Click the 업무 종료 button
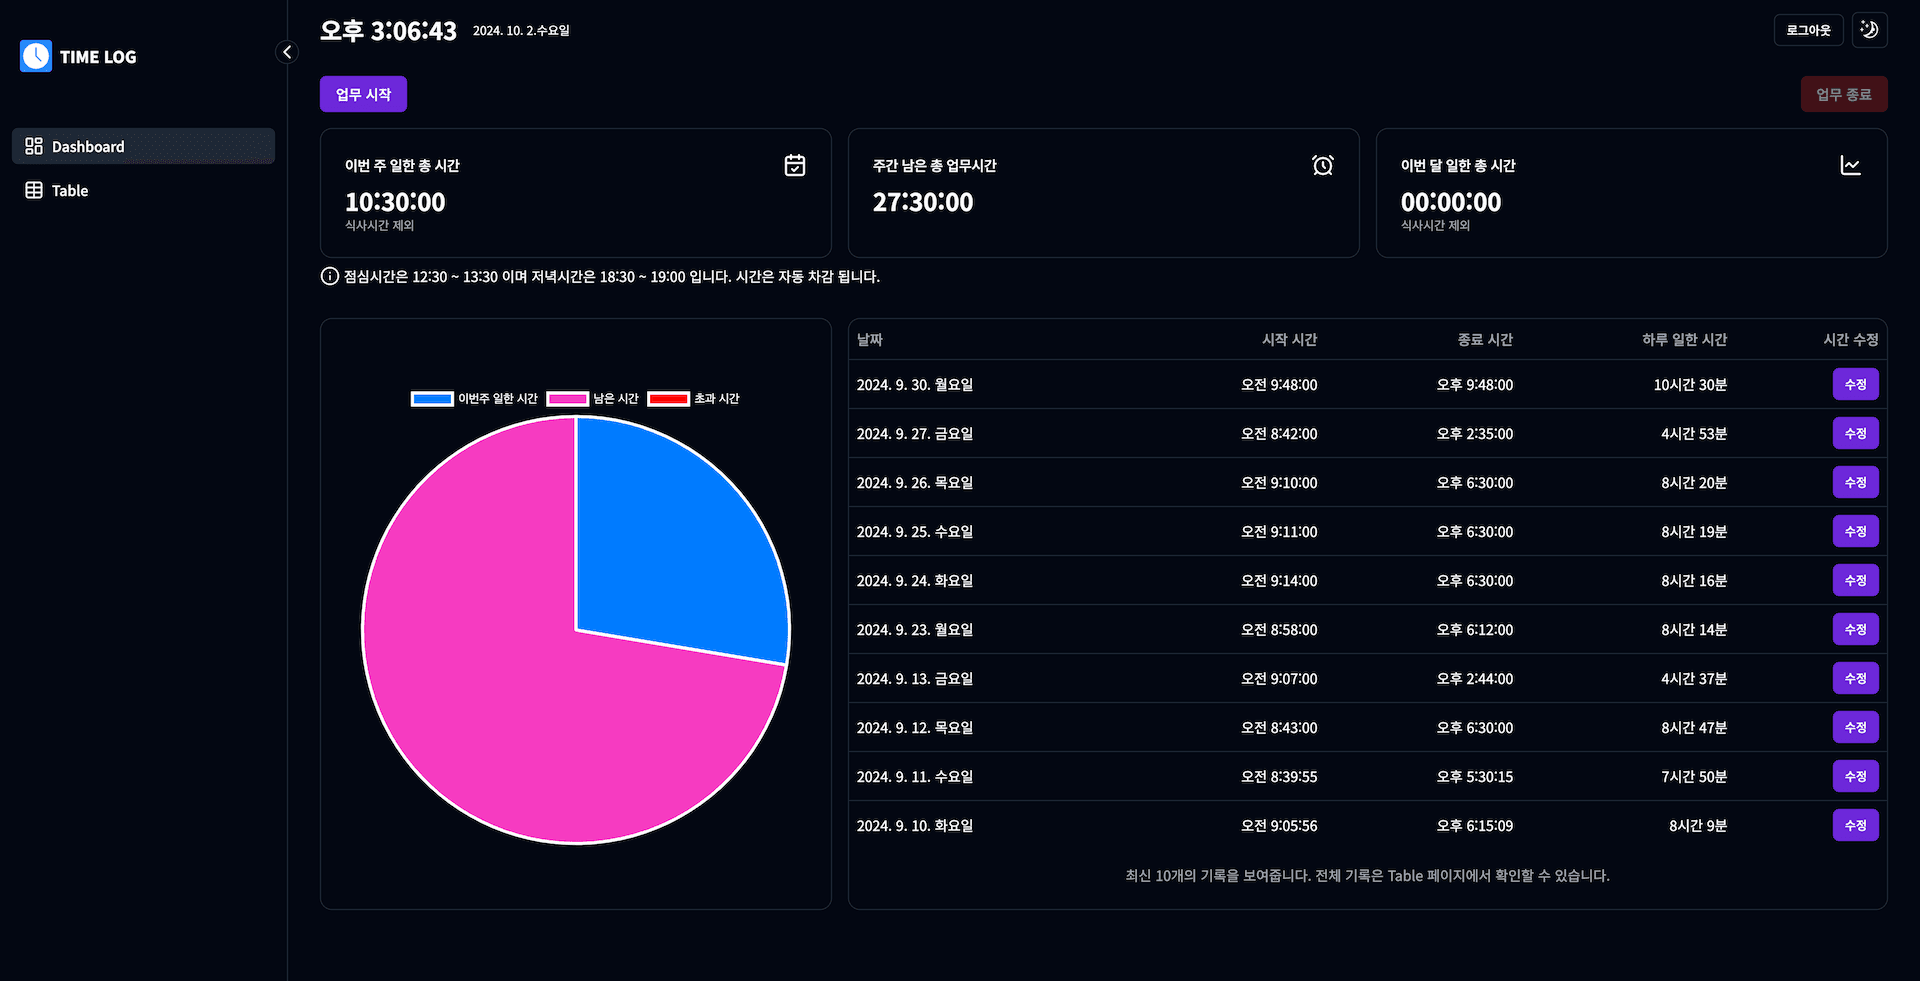1920x981 pixels. click(1844, 93)
